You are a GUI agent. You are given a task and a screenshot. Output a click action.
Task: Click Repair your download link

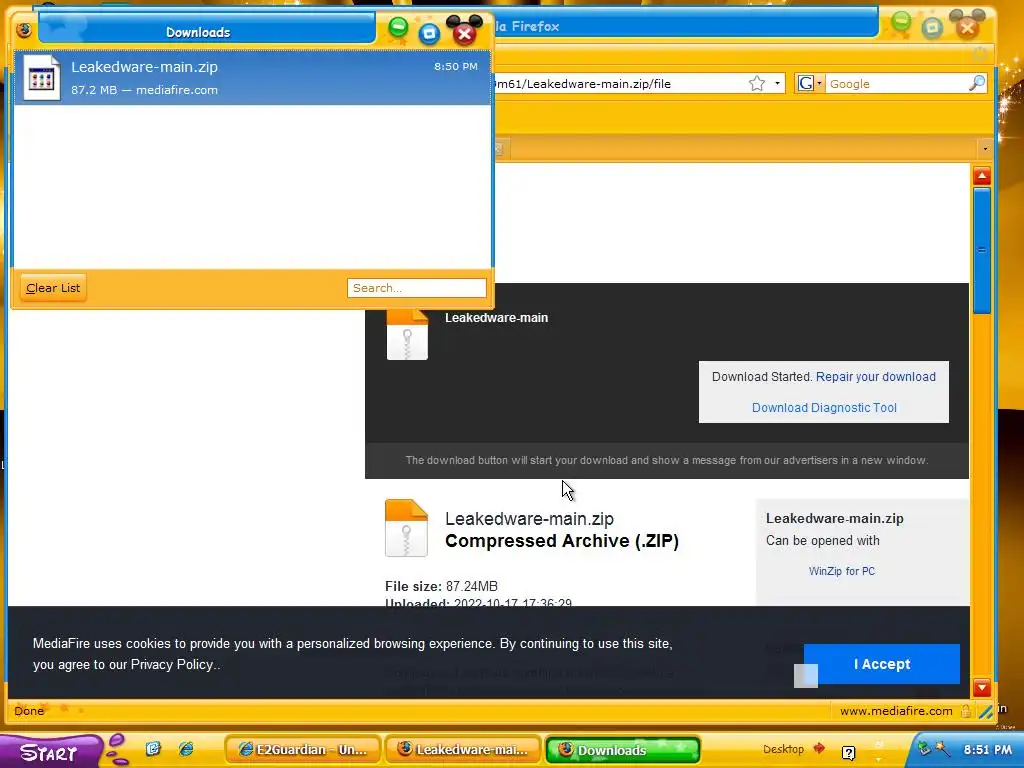point(876,377)
